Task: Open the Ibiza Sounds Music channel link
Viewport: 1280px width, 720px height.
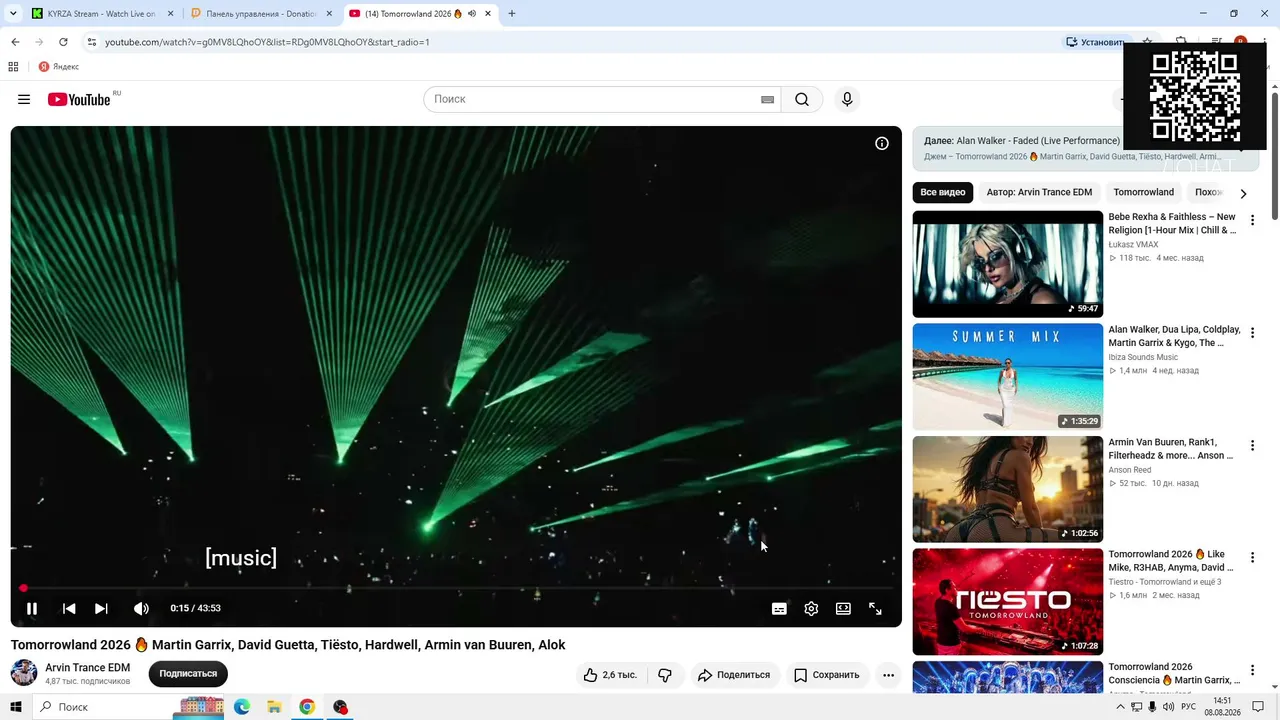Action: coord(1143,357)
